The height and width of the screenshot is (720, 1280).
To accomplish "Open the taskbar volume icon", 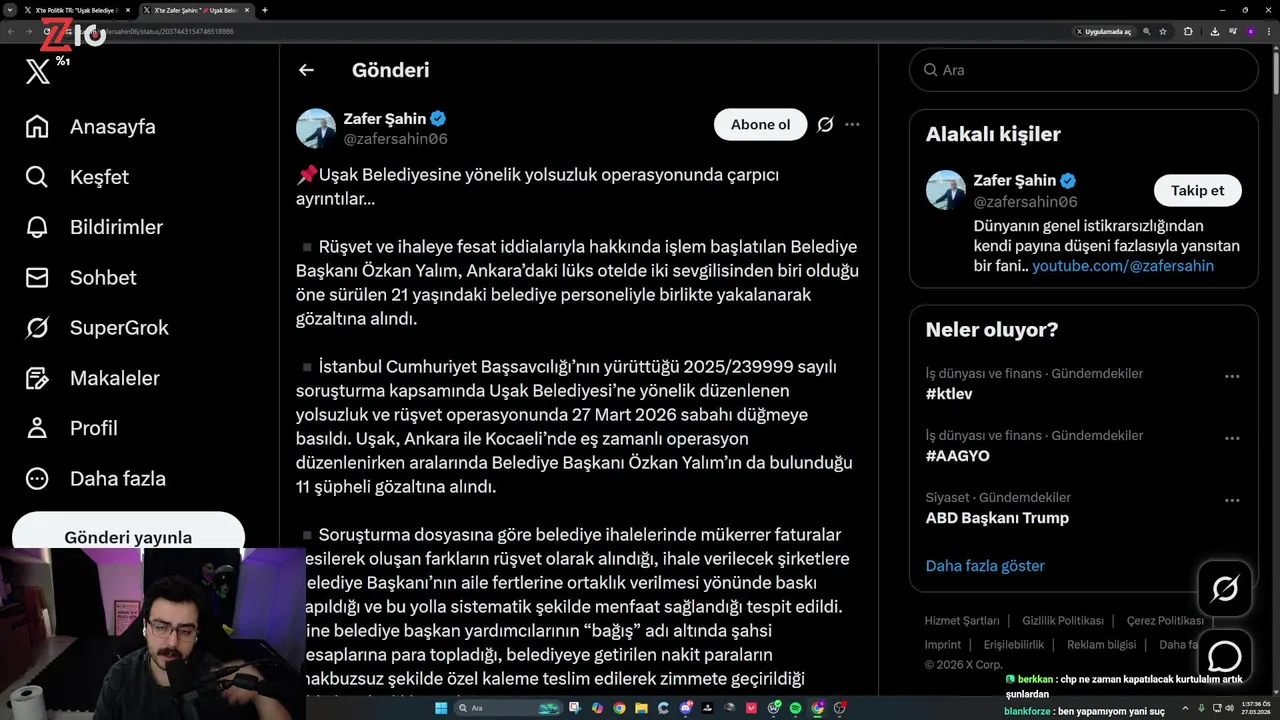I will click(1229, 708).
